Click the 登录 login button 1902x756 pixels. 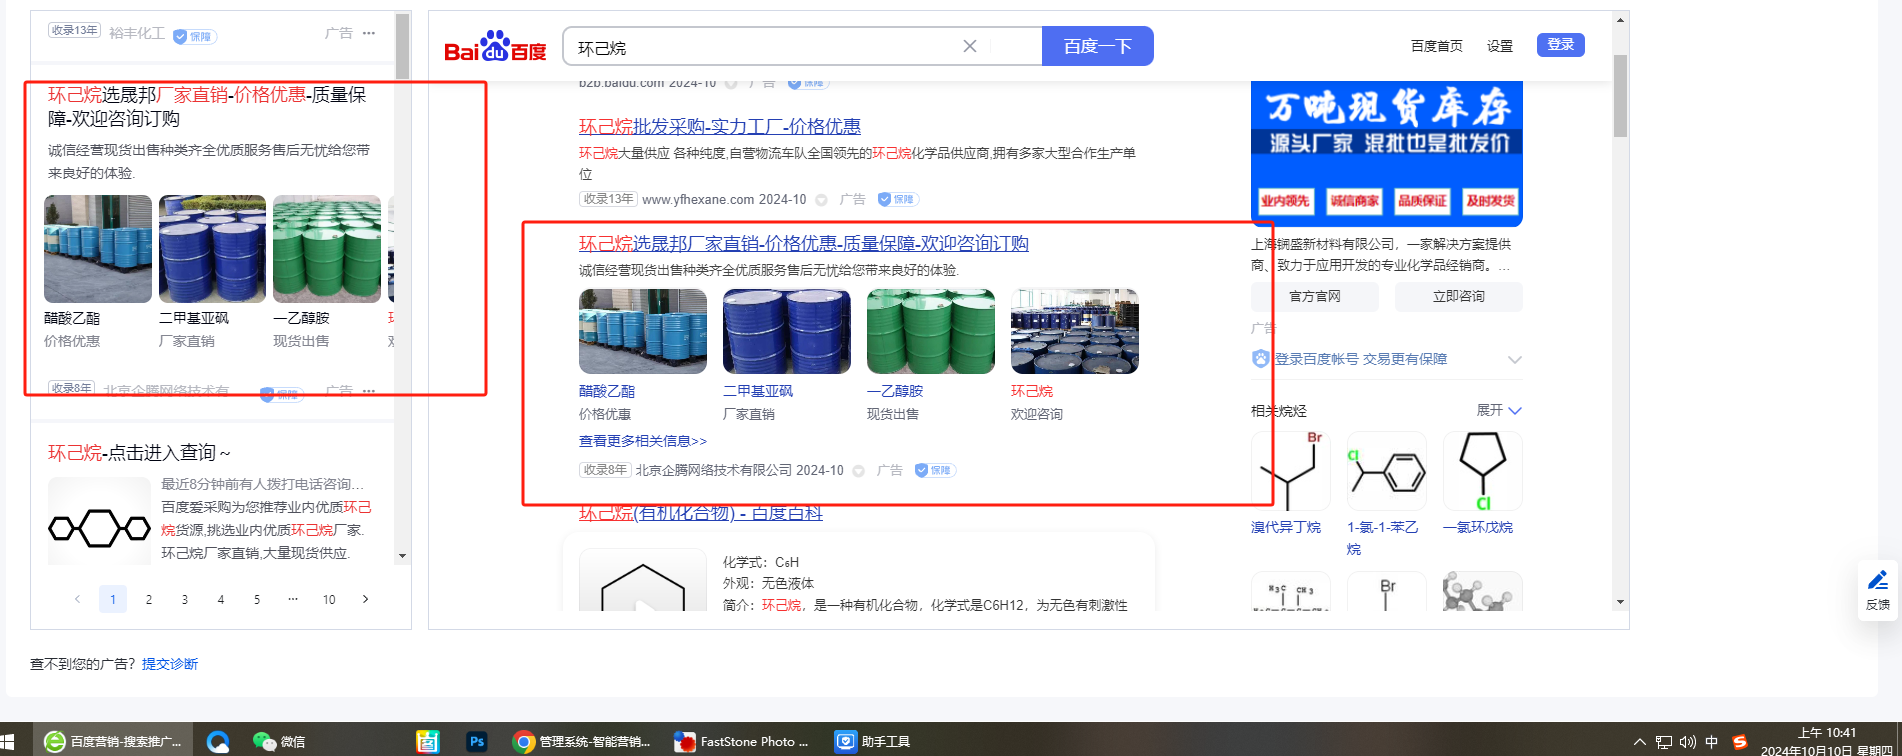(1560, 44)
